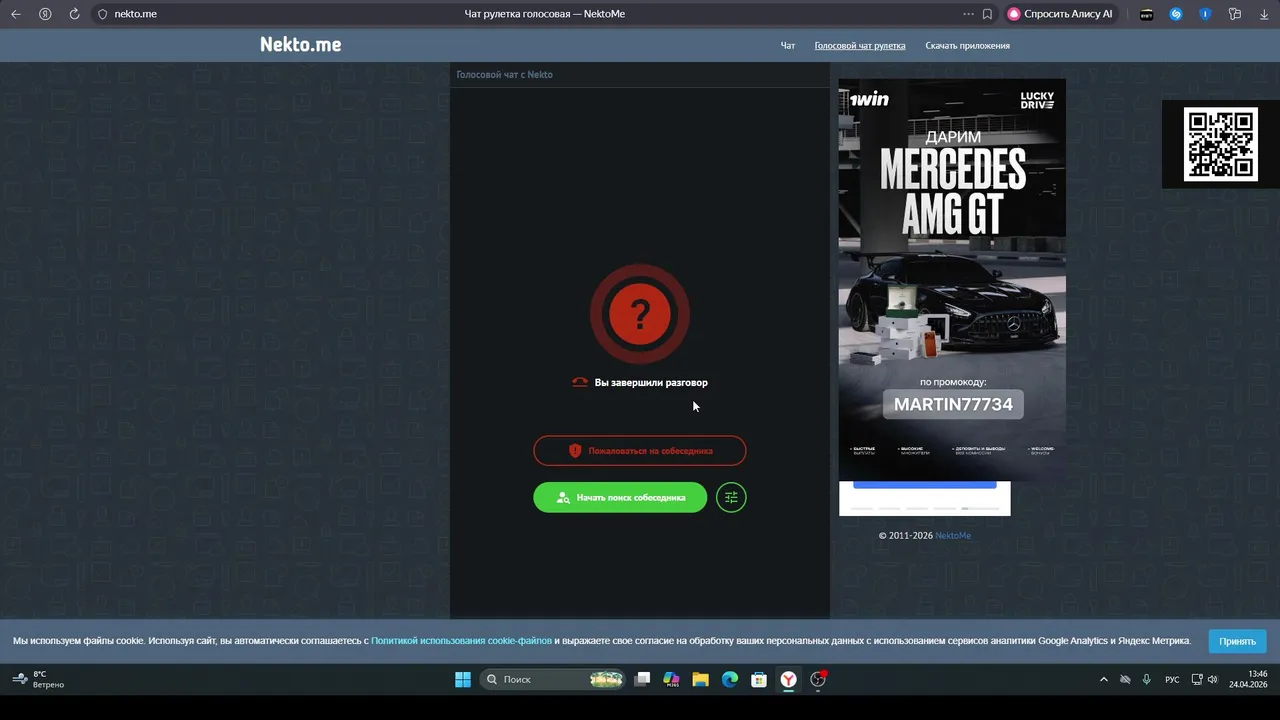Click the Nekto.me logo
The width and height of the screenshot is (1280, 720).
(300, 44)
